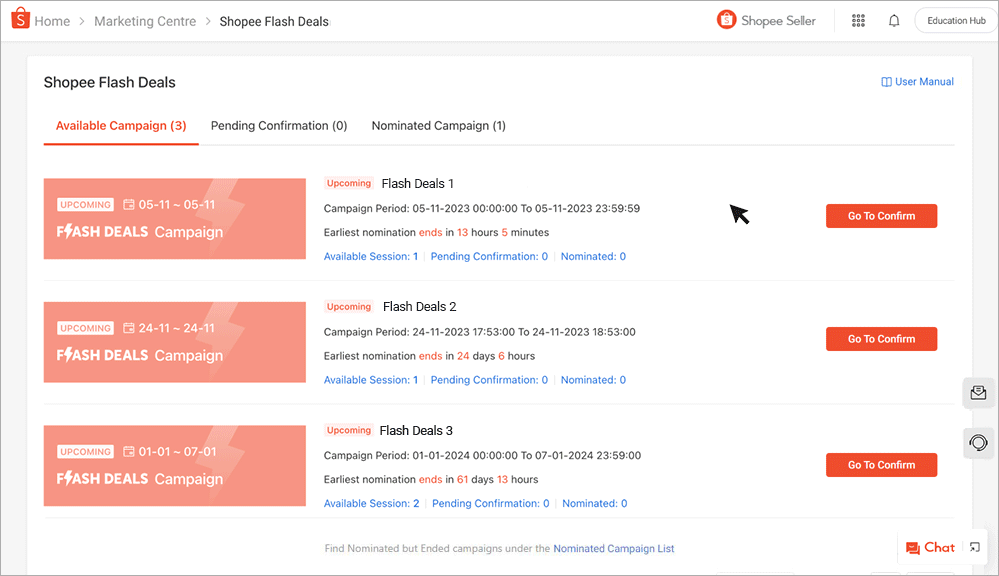Select the Available Campaign tab
The width and height of the screenshot is (999, 576).
click(x=120, y=125)
